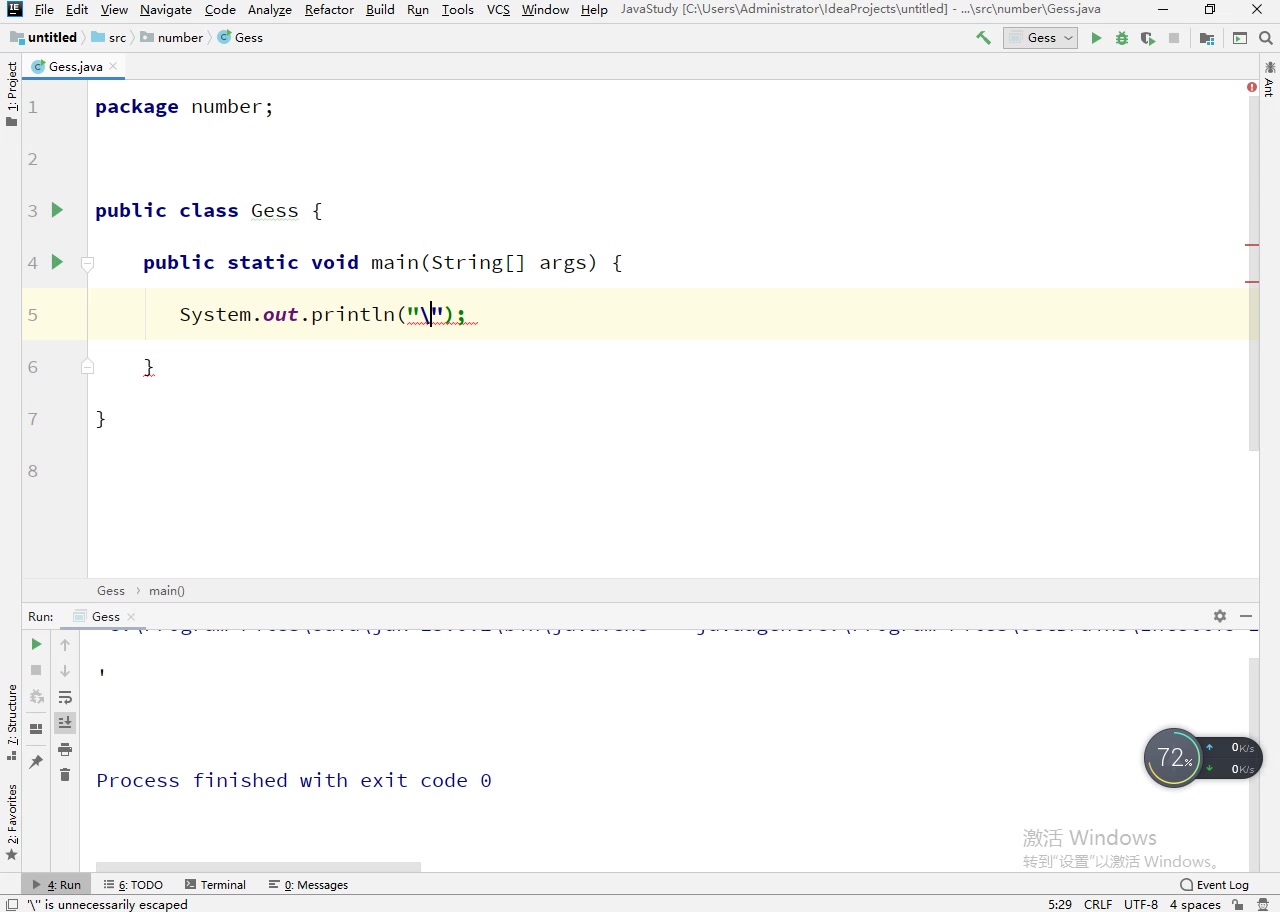
Task: Click Gess in the editor breadcrumb
Action: click(111, 590)
